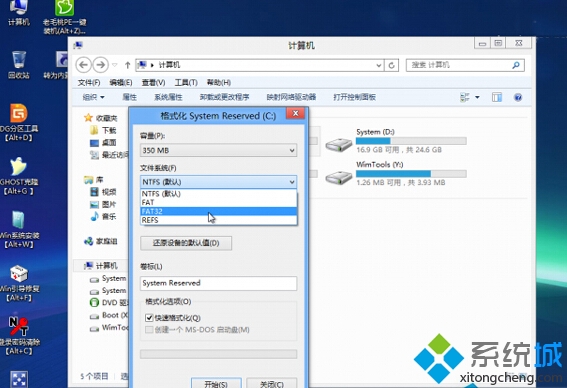Select Music library in navigation pane
Image resolution: width=567 pixels, height=388 pixels.
click(103, 217)
